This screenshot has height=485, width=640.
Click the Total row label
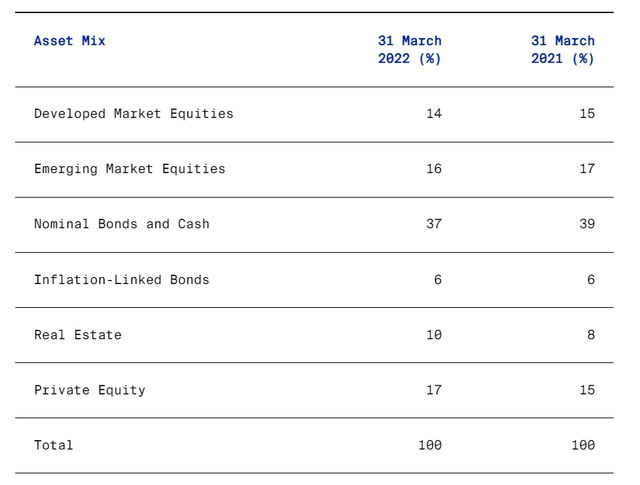53,445
